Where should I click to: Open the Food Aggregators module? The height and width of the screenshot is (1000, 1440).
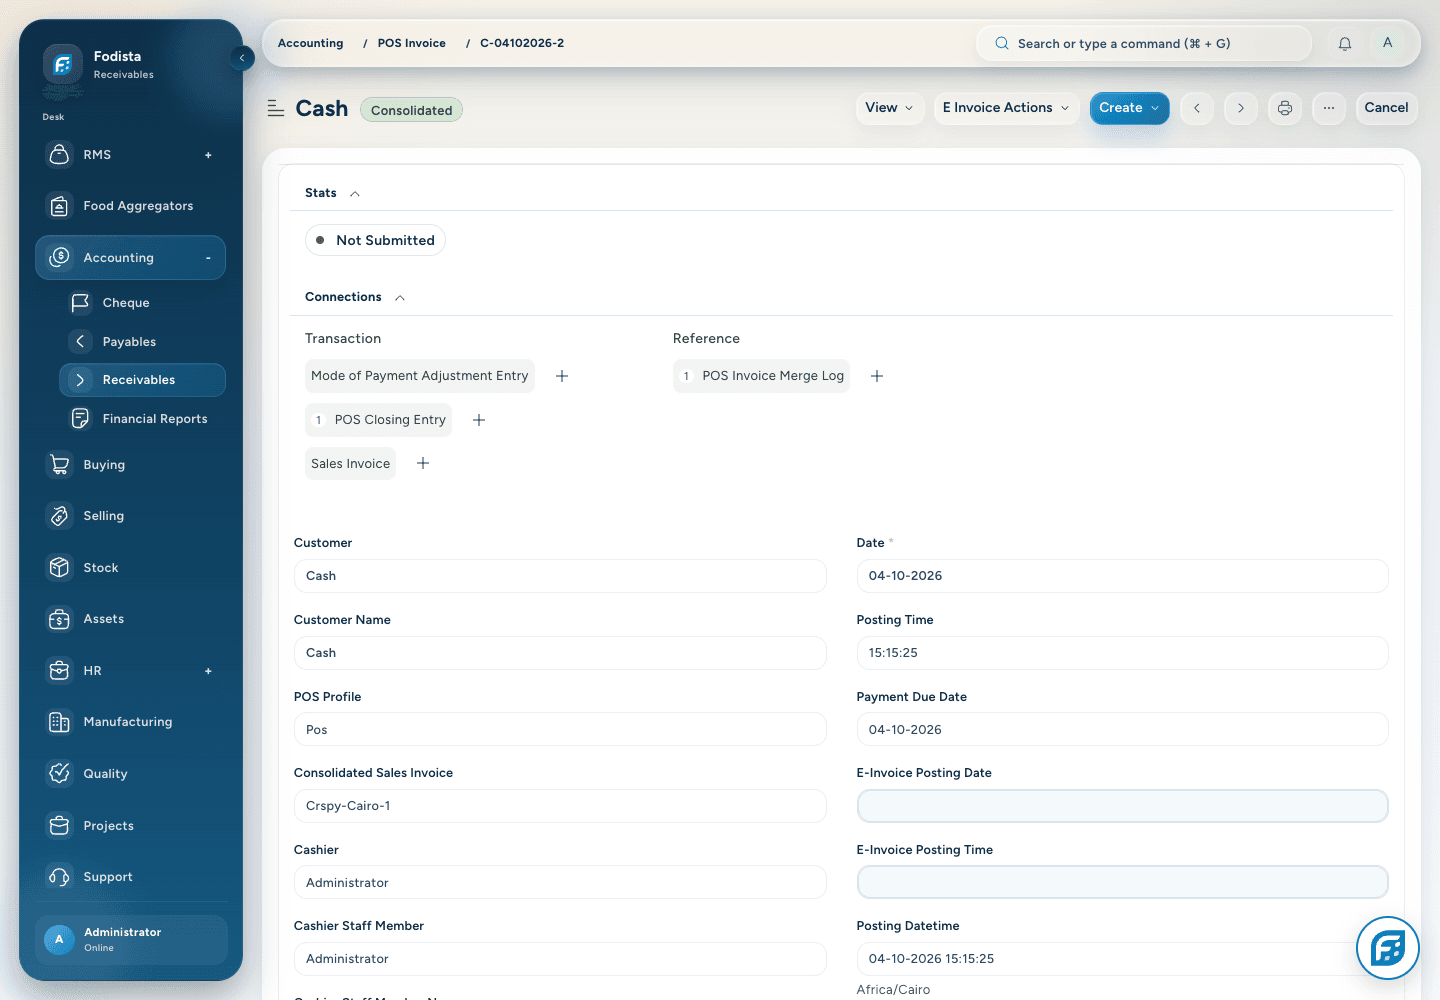tap(130, 206)
